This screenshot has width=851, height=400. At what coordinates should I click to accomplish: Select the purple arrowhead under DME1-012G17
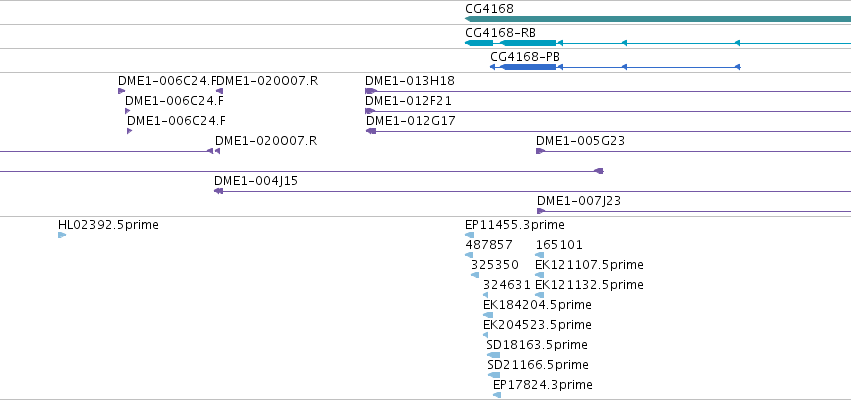point(371,131)
